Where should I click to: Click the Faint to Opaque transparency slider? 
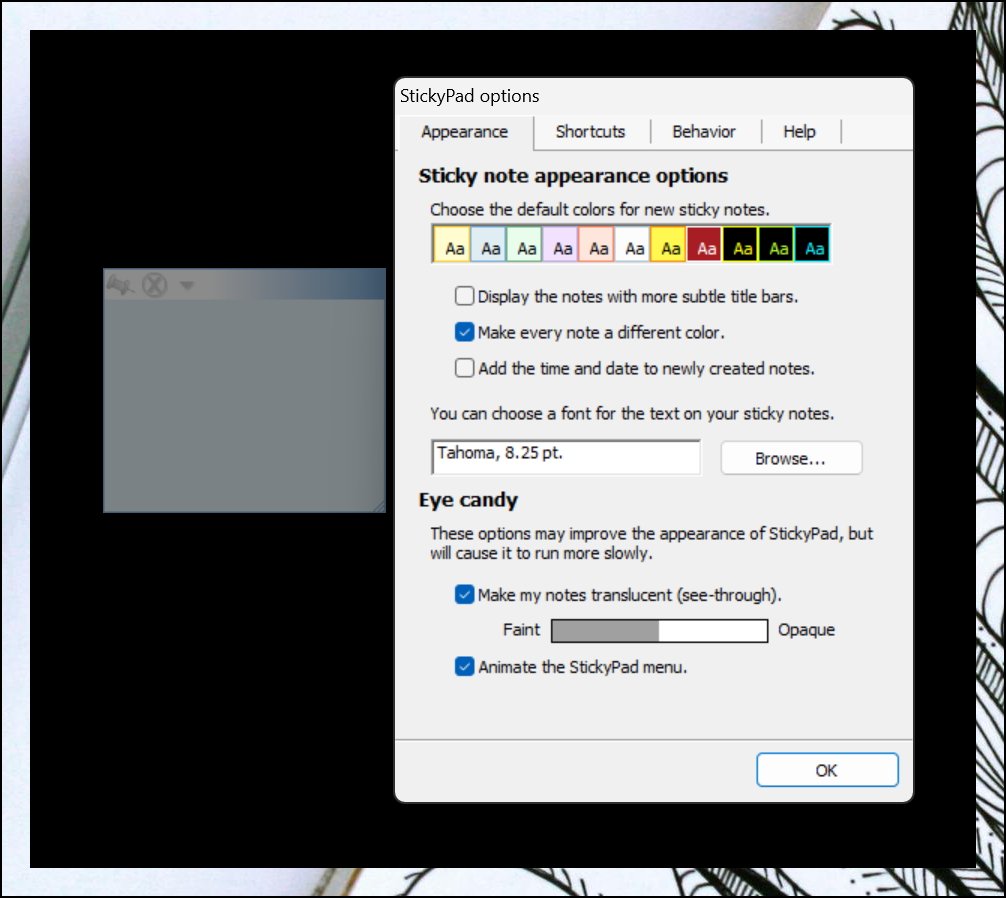(660, 631)
